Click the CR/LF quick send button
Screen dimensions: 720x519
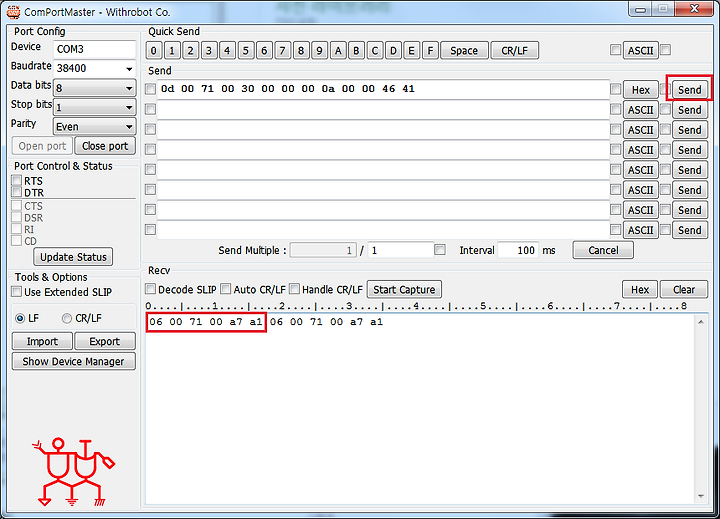(x=515, y=51)
